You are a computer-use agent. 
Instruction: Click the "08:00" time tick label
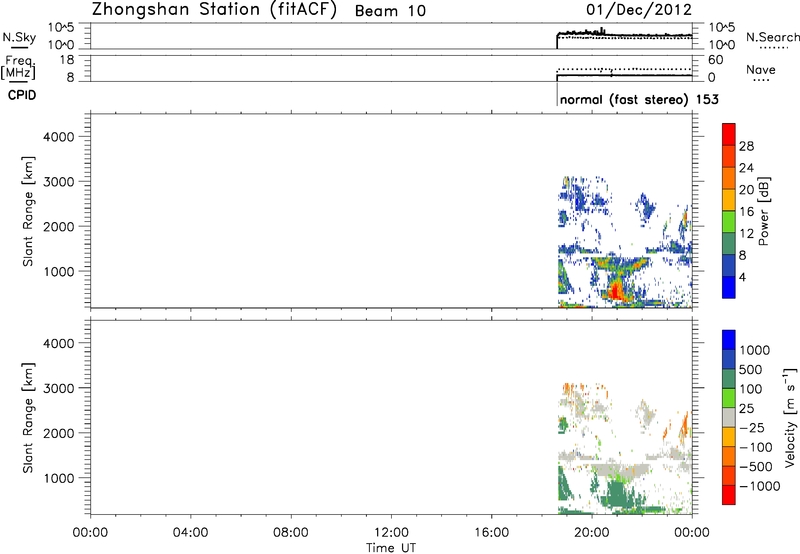pos(290,533)
